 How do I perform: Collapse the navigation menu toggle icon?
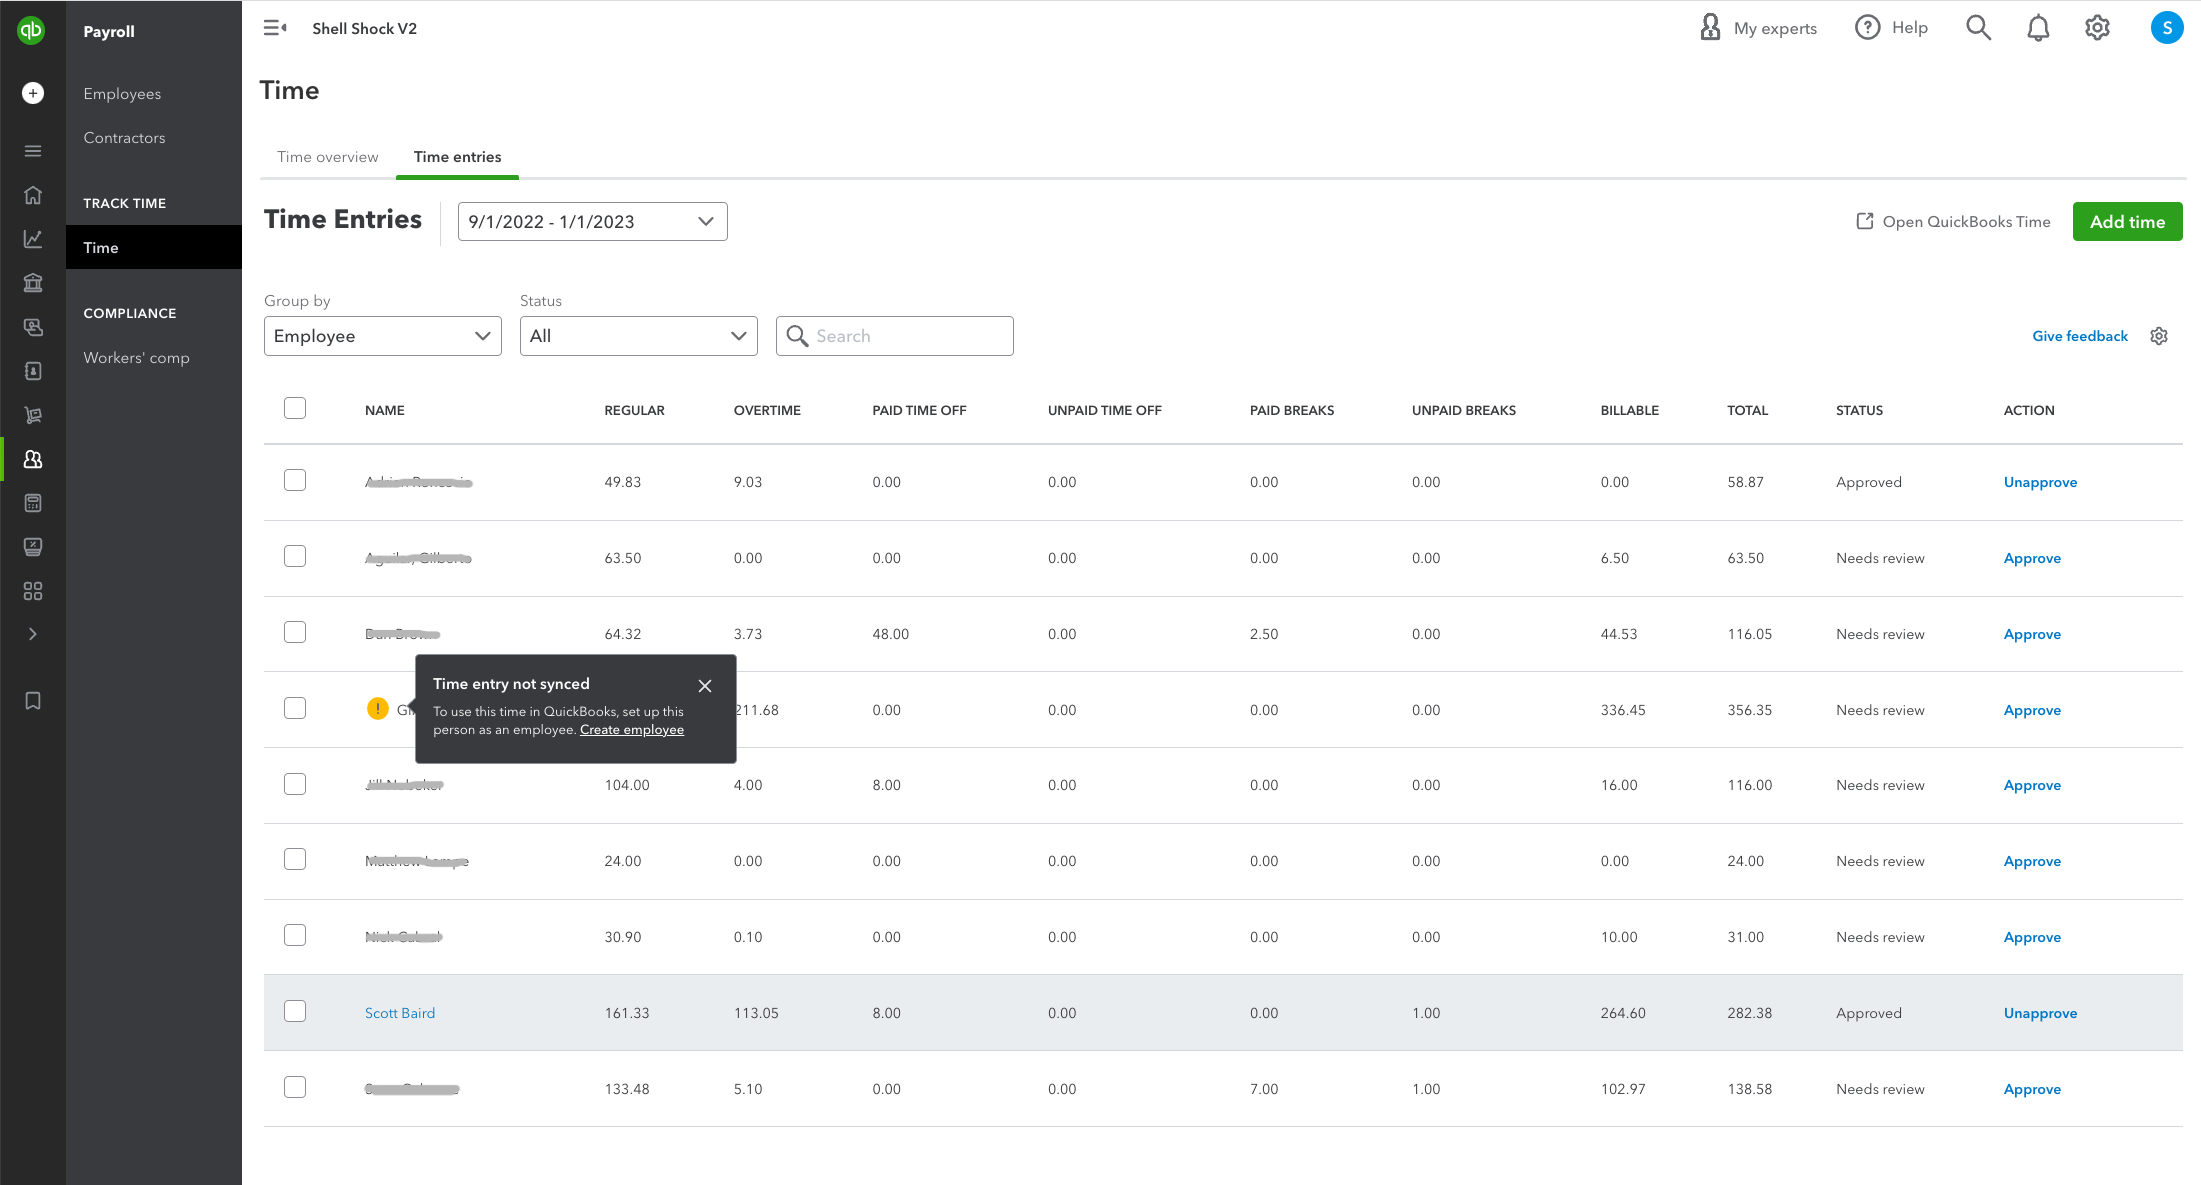(x=274, y=28)
